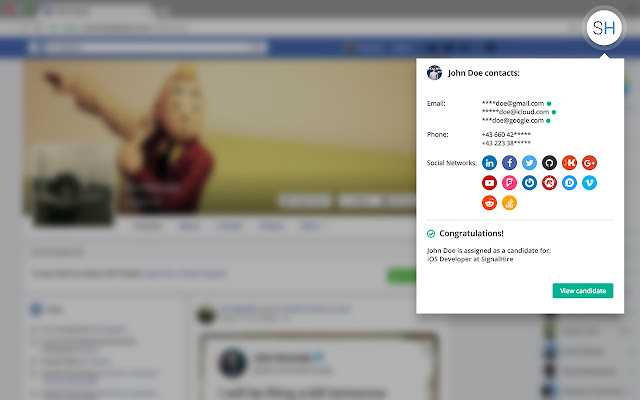The height and width of the screenshot is (400, 640).
Task: Click John Doe's avatar in popup
Action: 434,73
